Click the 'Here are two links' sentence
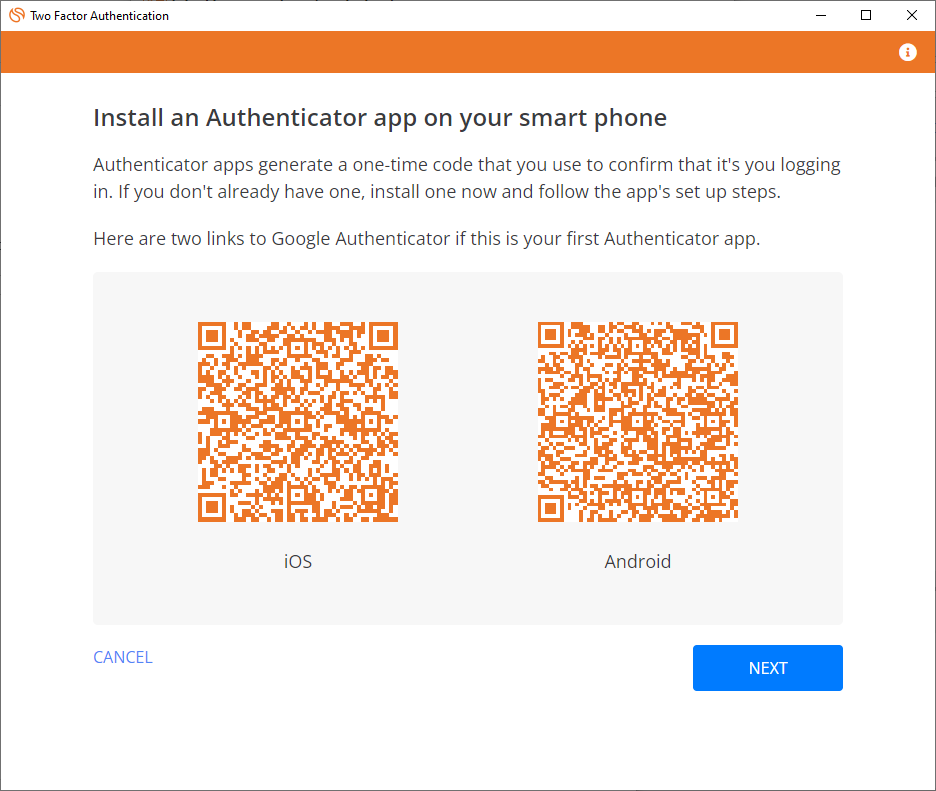 click(426, 239)
